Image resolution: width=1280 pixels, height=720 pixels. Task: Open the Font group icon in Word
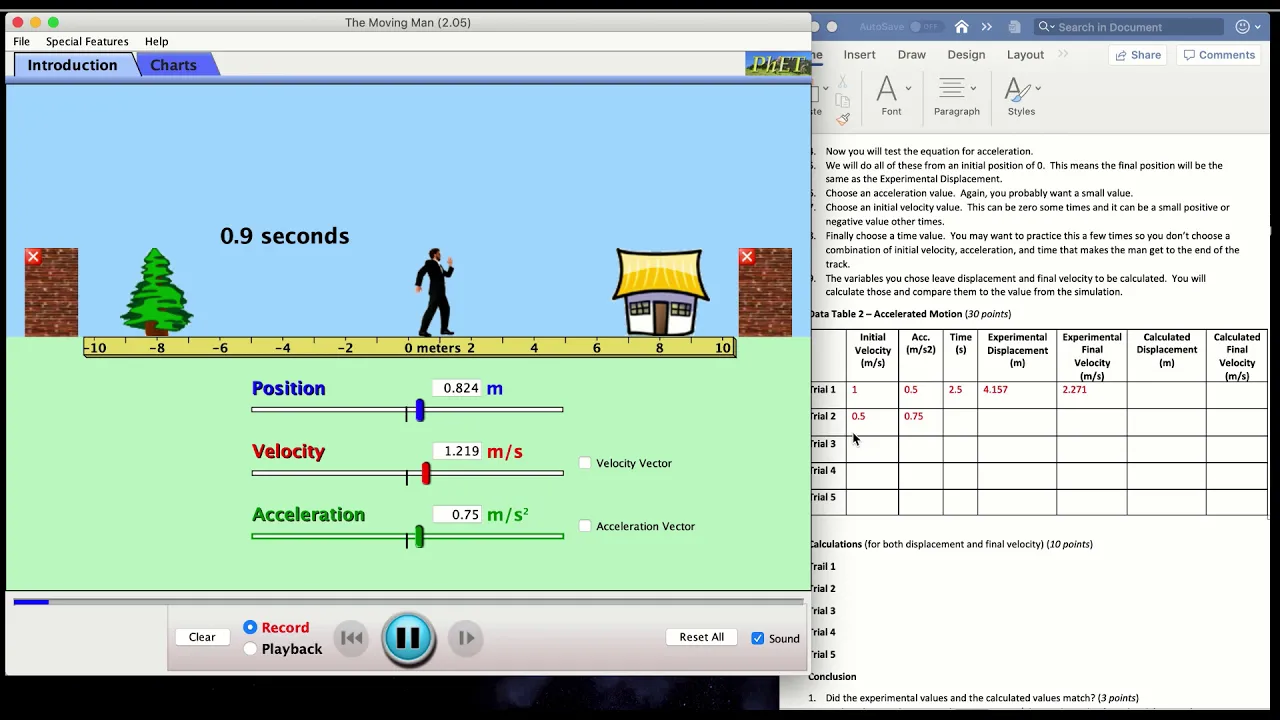coord(887,90)
